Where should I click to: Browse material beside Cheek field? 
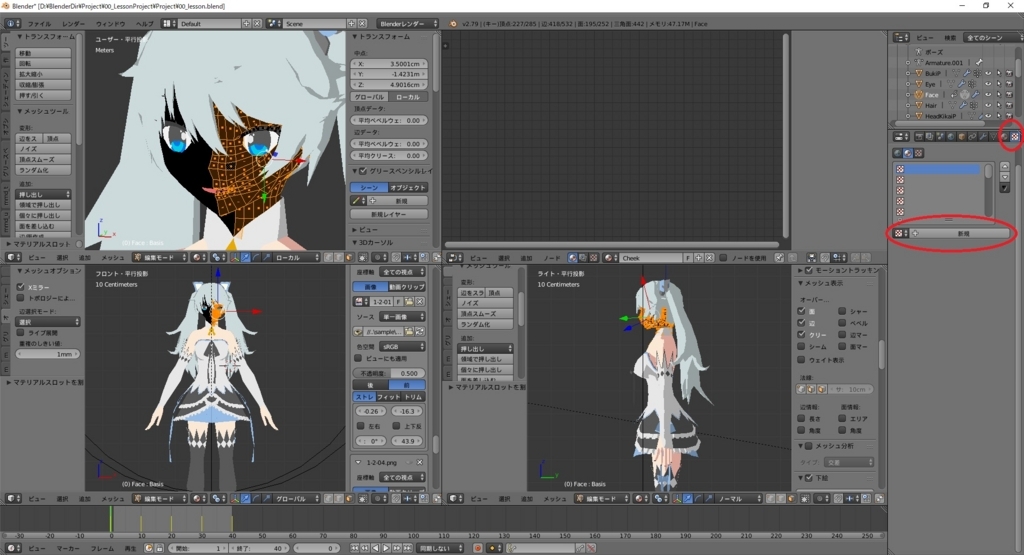coord(611,258)
